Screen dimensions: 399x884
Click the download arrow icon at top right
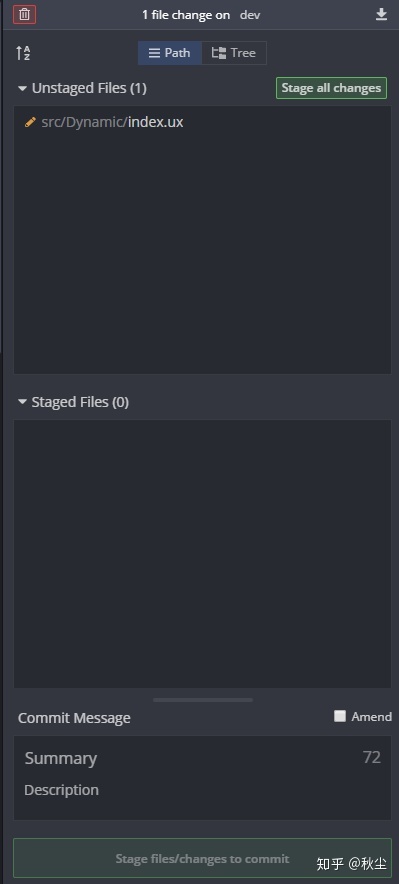[x=382, y=15]
